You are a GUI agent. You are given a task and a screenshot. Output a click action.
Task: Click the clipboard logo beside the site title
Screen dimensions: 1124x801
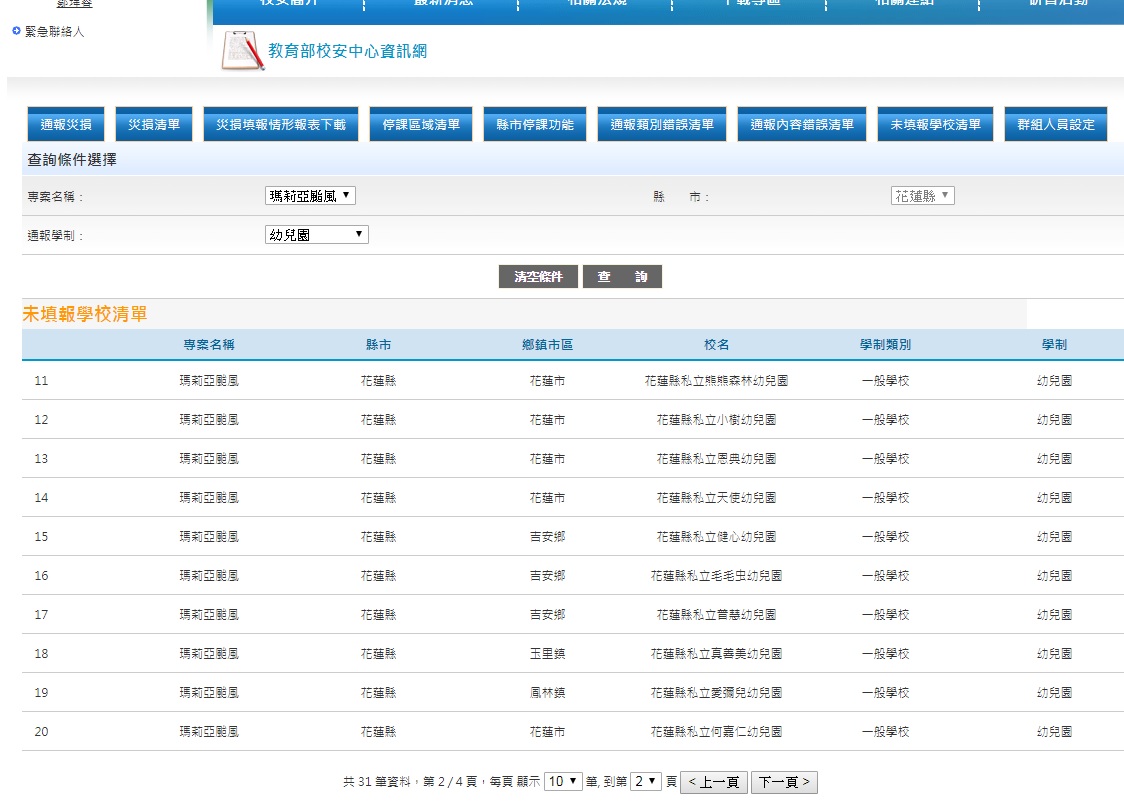point(243,51)
